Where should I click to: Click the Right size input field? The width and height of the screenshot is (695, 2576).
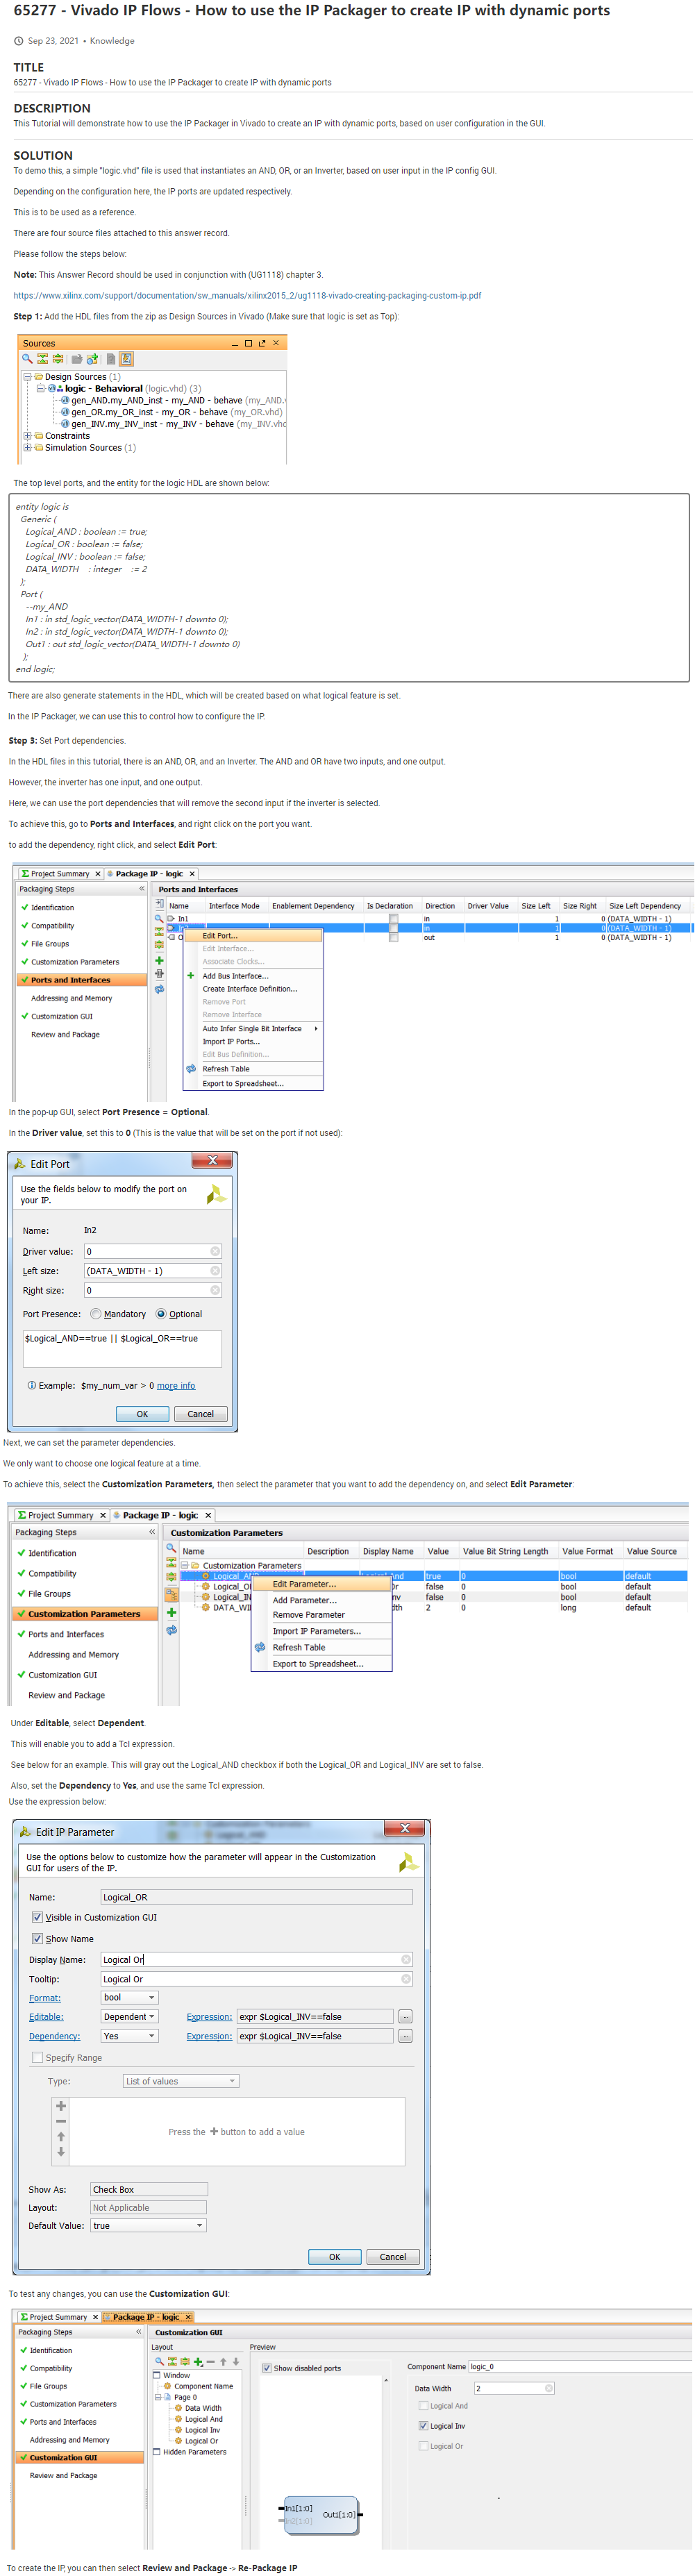[152, 1290]
